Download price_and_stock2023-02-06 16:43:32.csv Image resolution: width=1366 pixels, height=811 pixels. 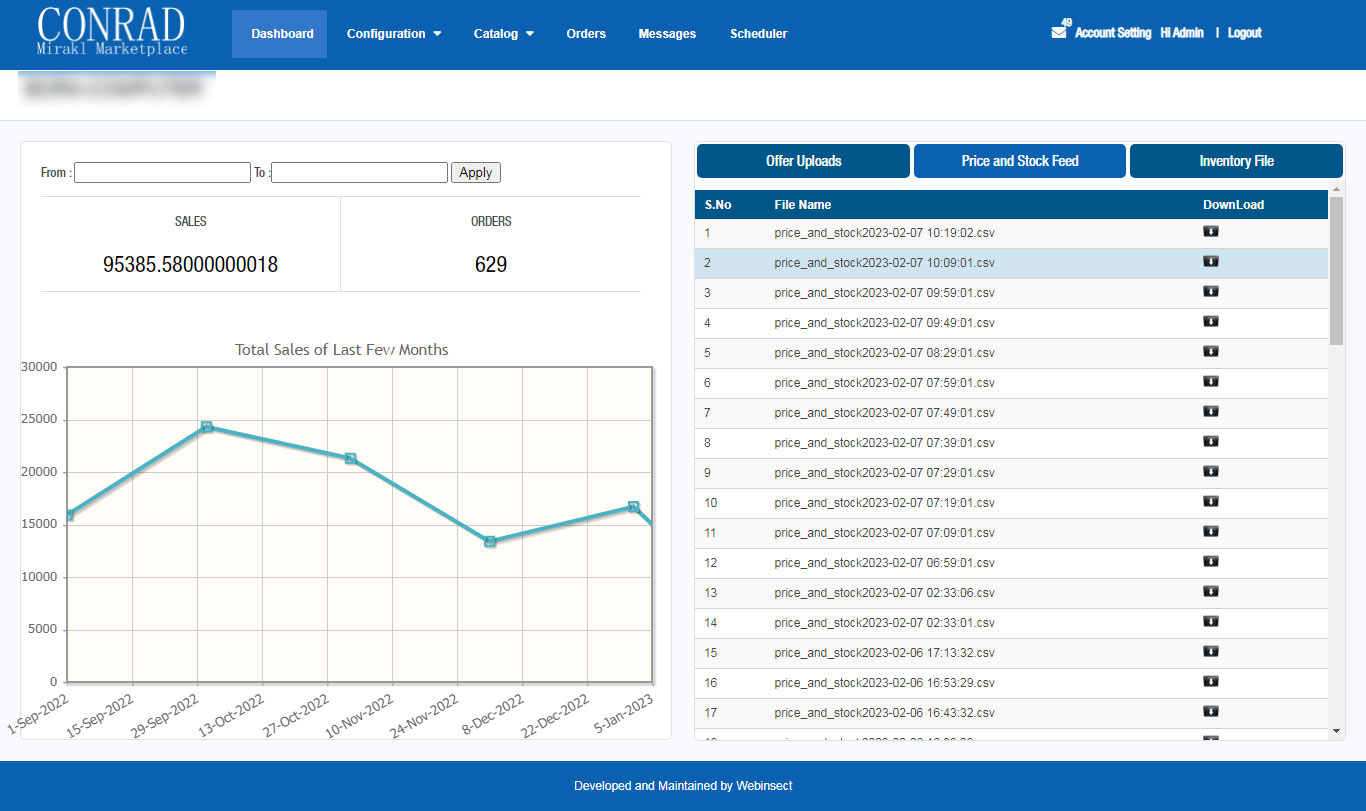1210,712
